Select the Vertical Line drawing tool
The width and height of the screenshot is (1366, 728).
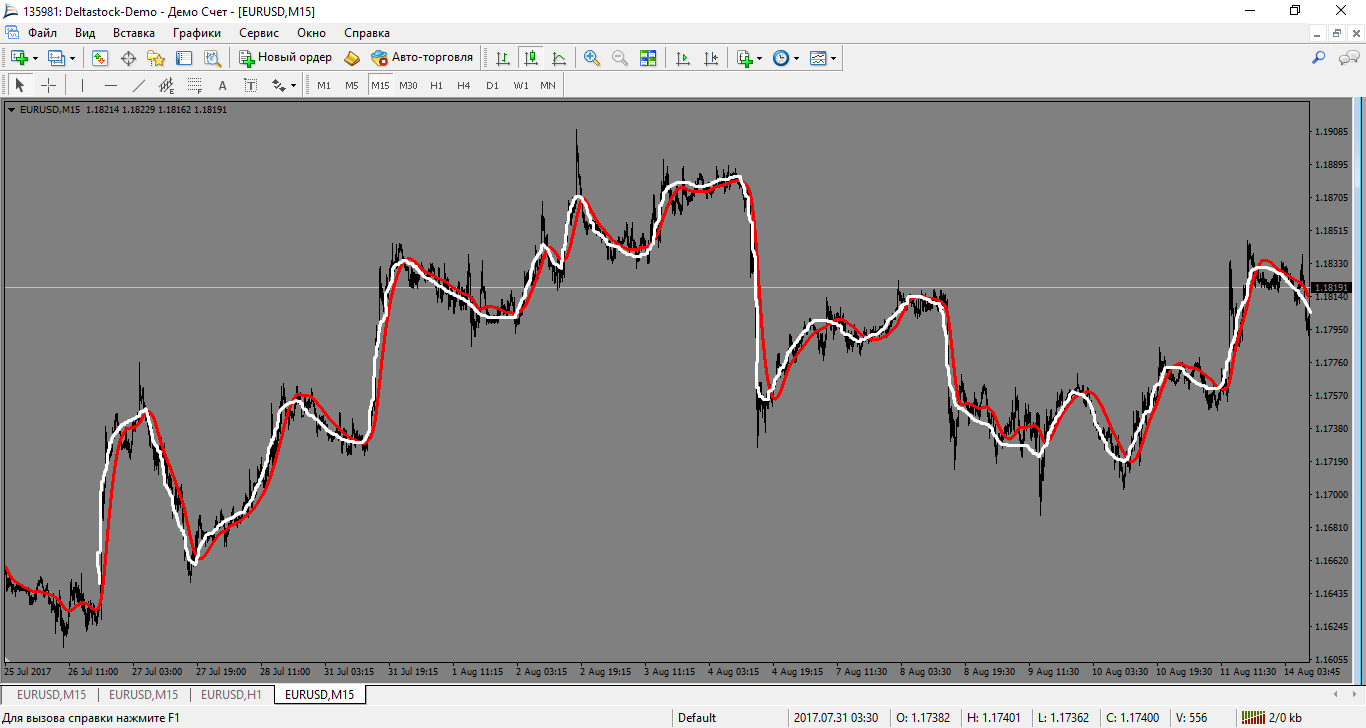click(x=82, y=85)
